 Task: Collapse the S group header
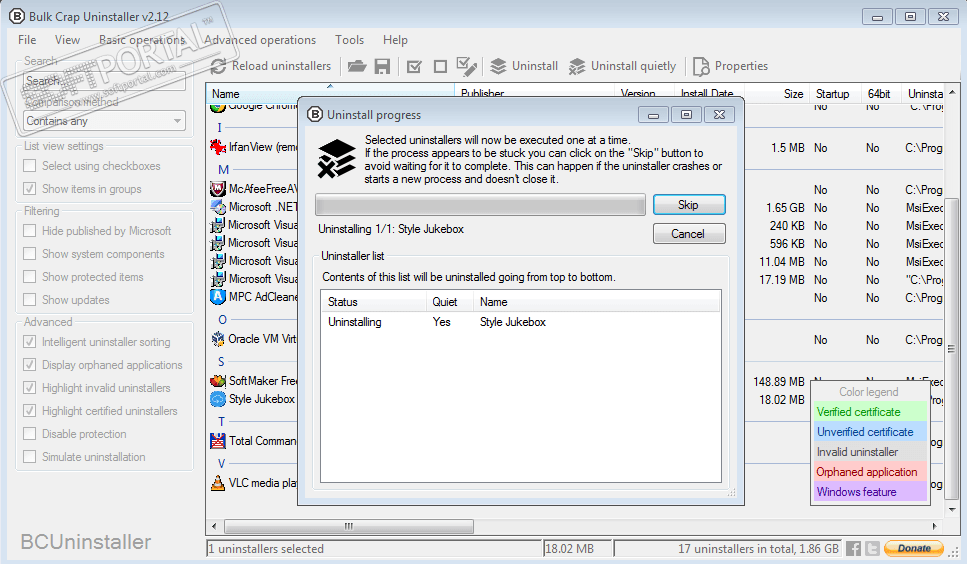[221, 362]
